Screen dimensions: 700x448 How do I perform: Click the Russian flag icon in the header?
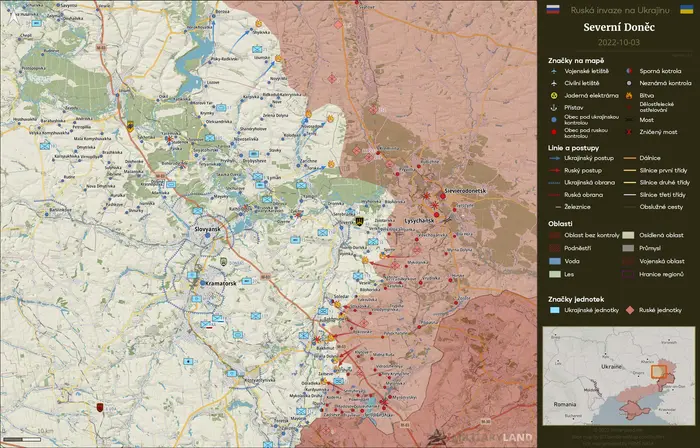pos(553,9)
